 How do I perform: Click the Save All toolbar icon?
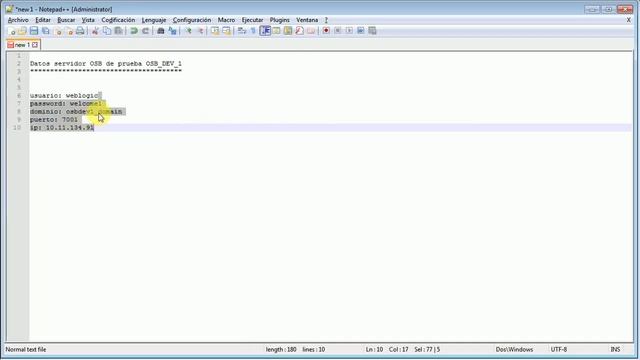(x=45, y=31)
